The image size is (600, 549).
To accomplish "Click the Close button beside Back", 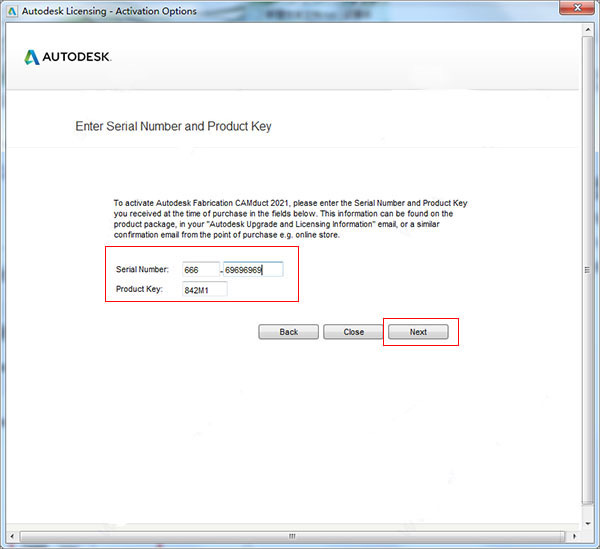I will click(353, 332).
